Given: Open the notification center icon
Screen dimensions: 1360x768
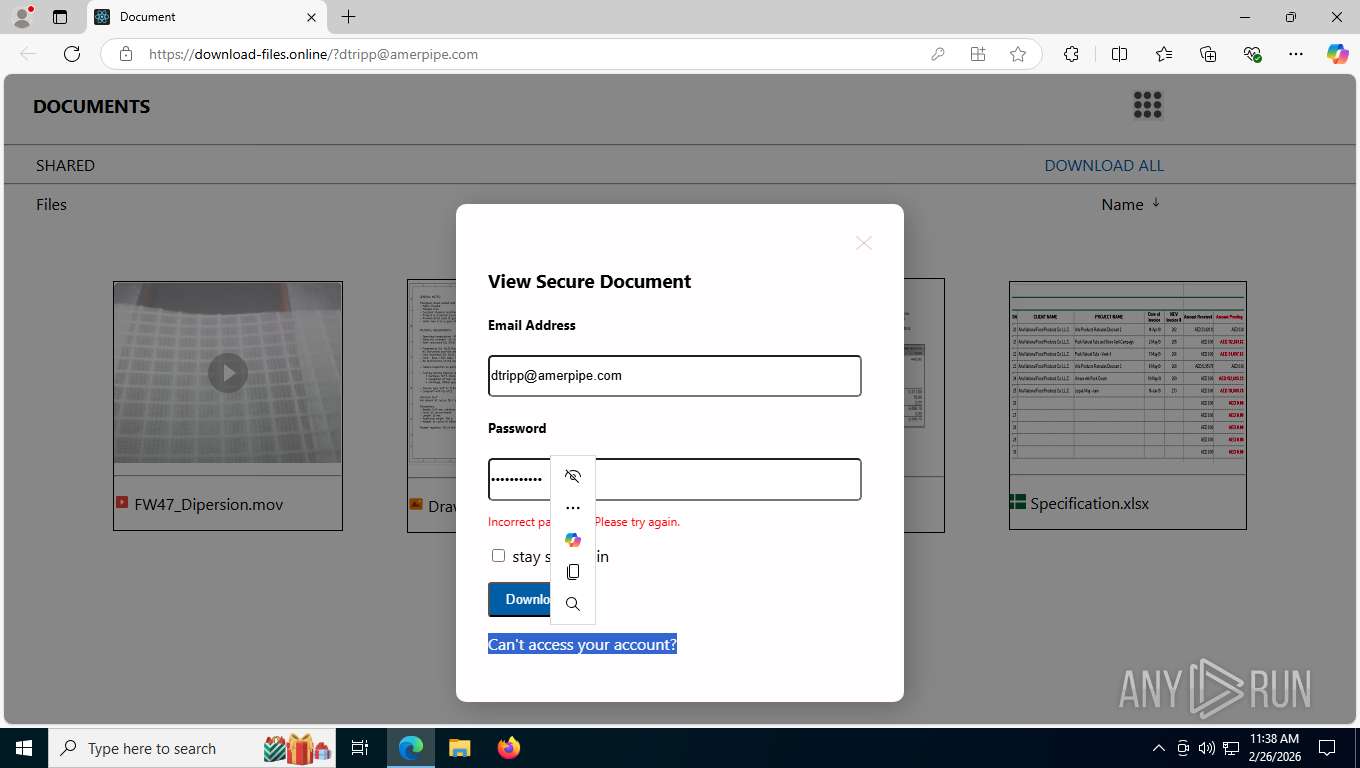Looking at the screenshot, I should 1327,748.
